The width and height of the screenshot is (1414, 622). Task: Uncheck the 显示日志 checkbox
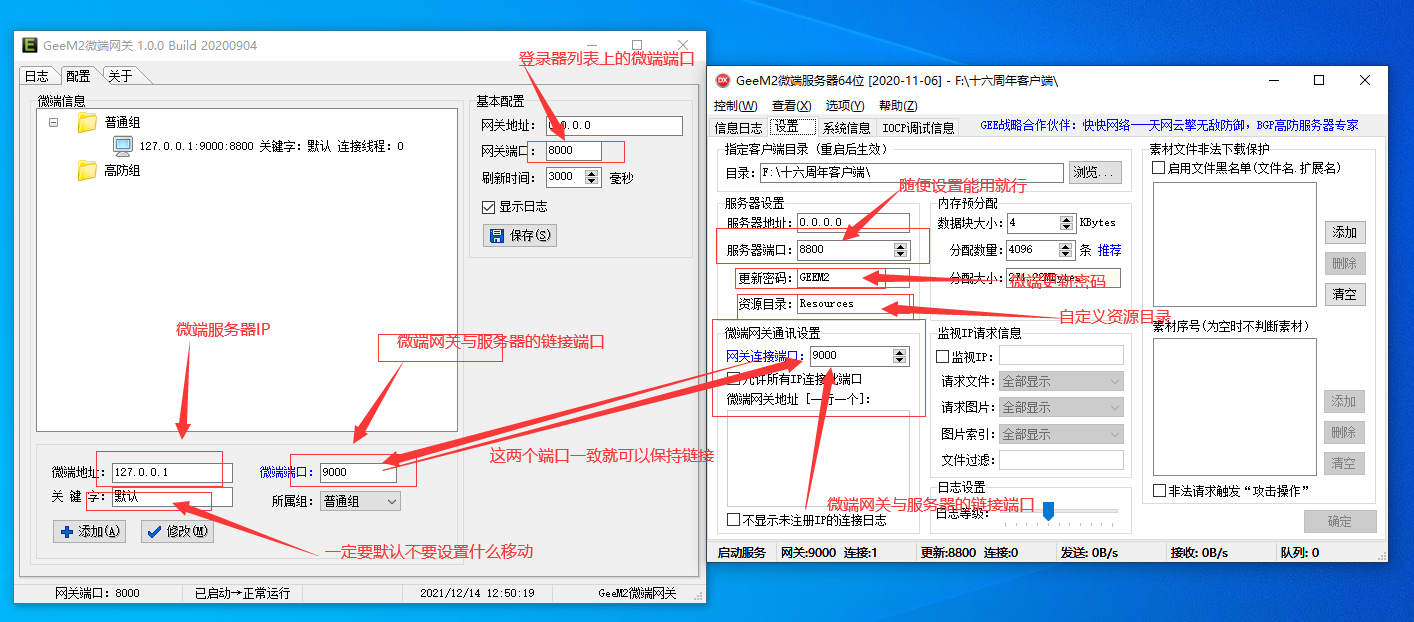coord(488,207)
